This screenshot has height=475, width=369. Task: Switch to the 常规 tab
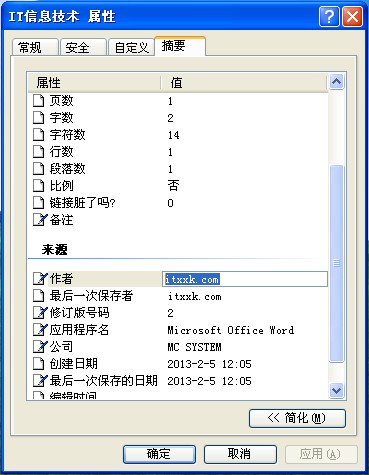pos(35,47)
